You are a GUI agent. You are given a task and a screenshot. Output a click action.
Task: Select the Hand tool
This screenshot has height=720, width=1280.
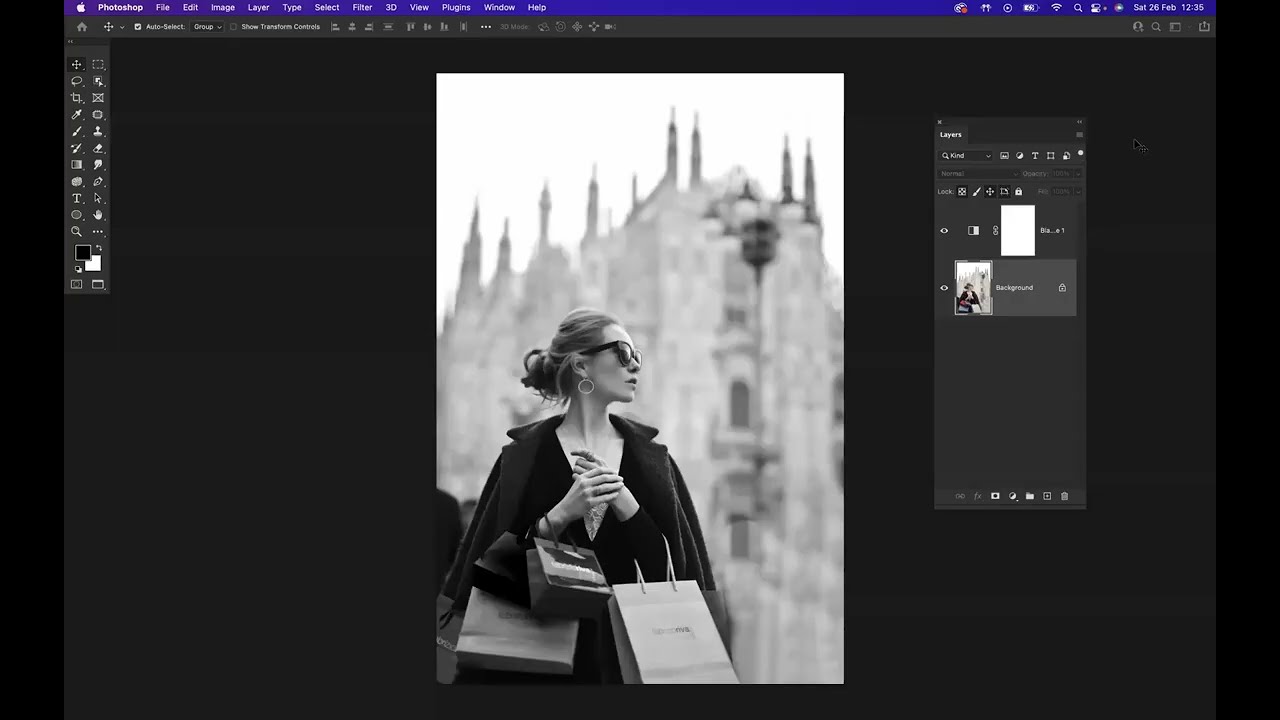pos(98,215)
